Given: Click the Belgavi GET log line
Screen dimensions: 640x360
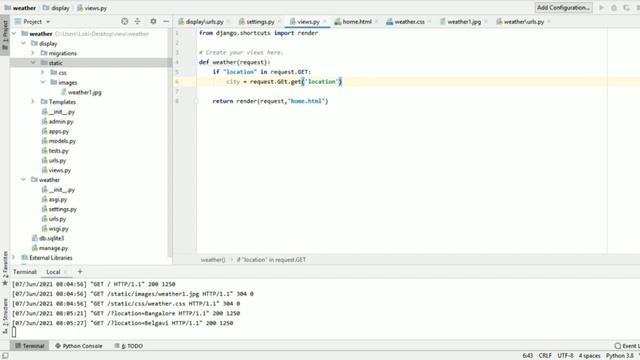Looking at the screenshot, I should tap(122, 323).
